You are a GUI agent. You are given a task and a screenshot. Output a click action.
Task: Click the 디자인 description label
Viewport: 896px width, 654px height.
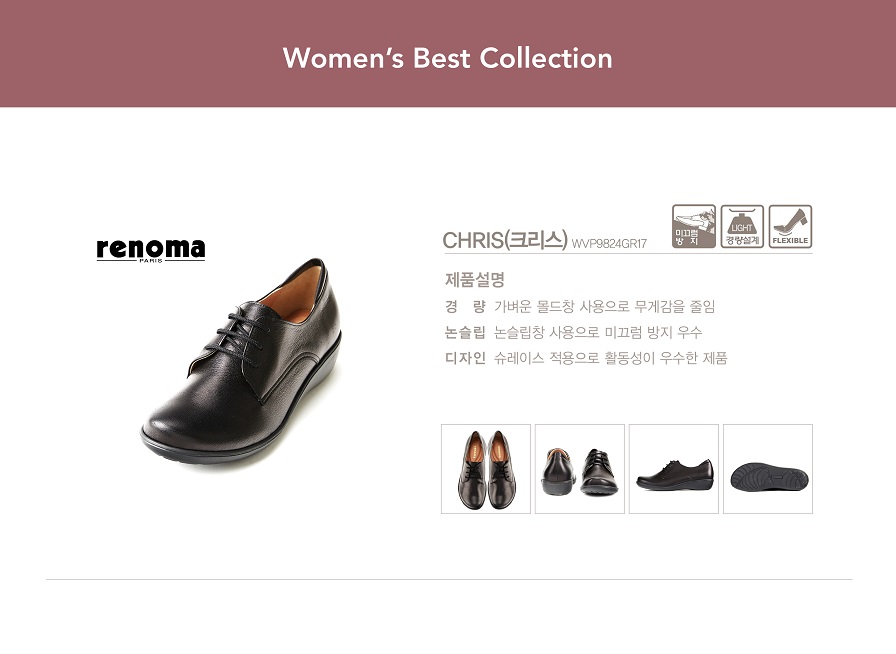tap(465, 358)
